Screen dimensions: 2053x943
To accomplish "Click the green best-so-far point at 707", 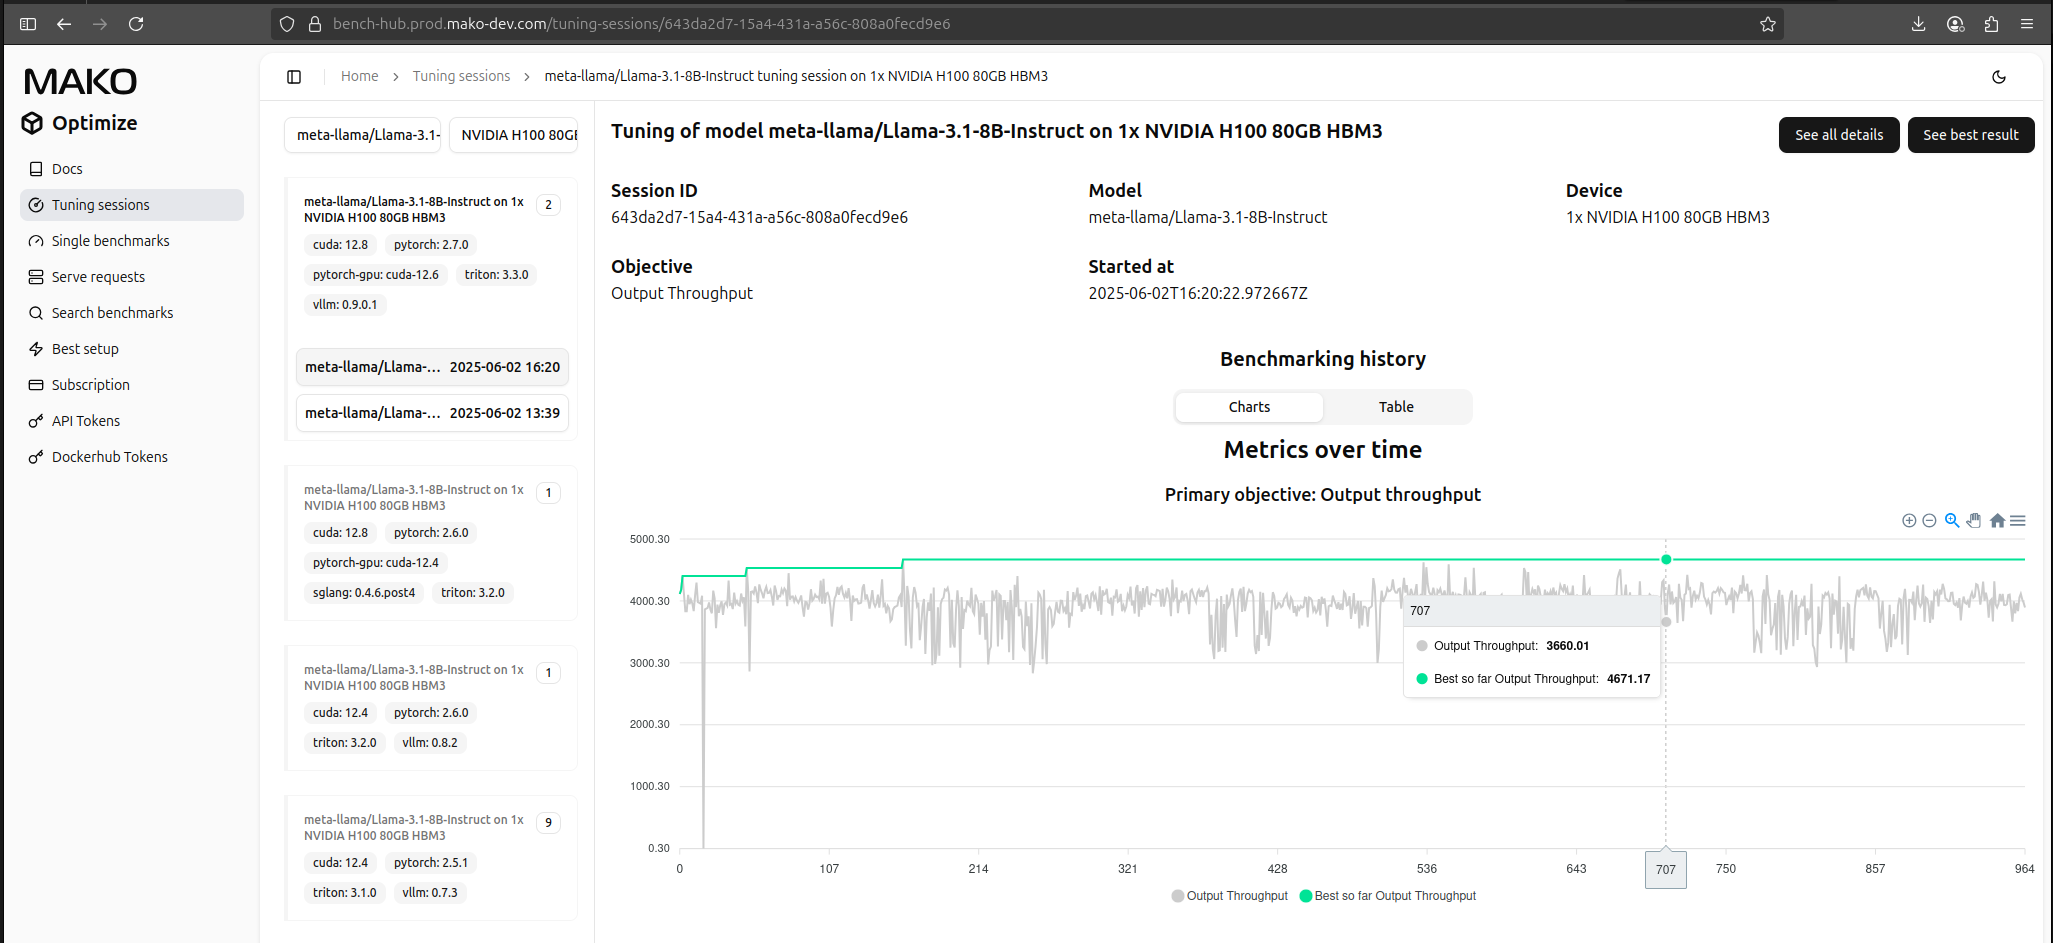I will point(1666,559).
